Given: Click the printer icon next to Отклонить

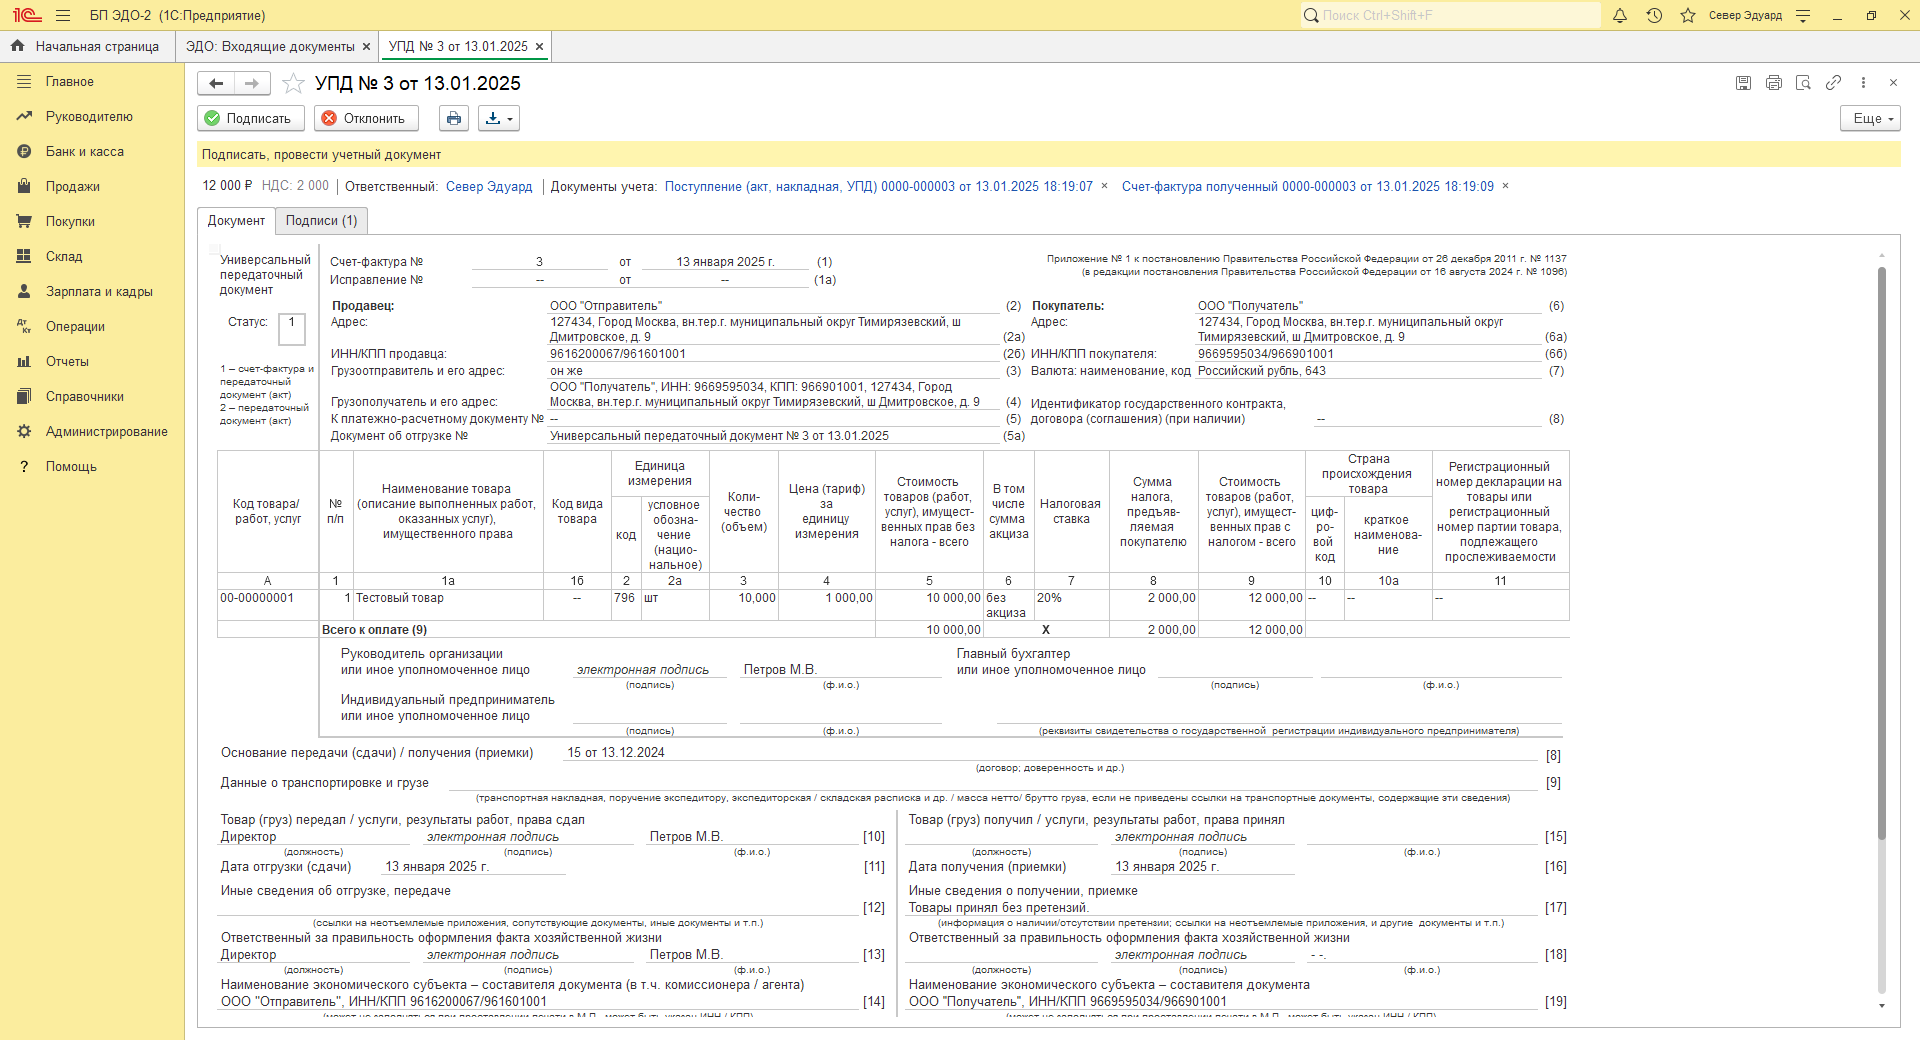Looking at the screenshot, I should click(x=454, y=118).
